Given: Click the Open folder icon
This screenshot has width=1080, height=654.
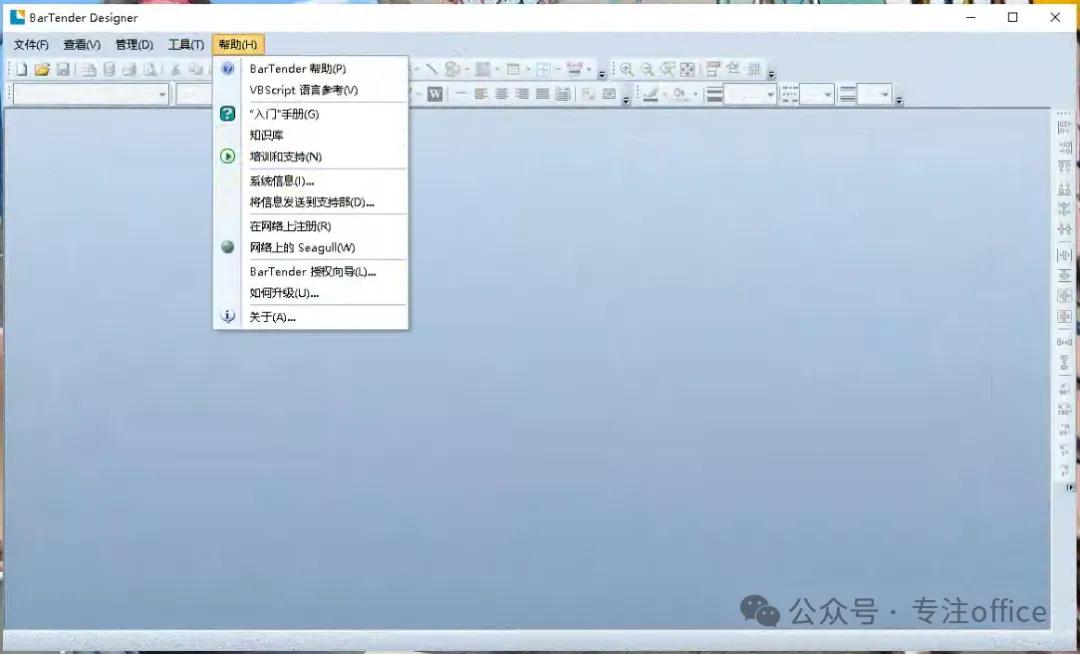Looking at the screenshot, I should 42,69.
